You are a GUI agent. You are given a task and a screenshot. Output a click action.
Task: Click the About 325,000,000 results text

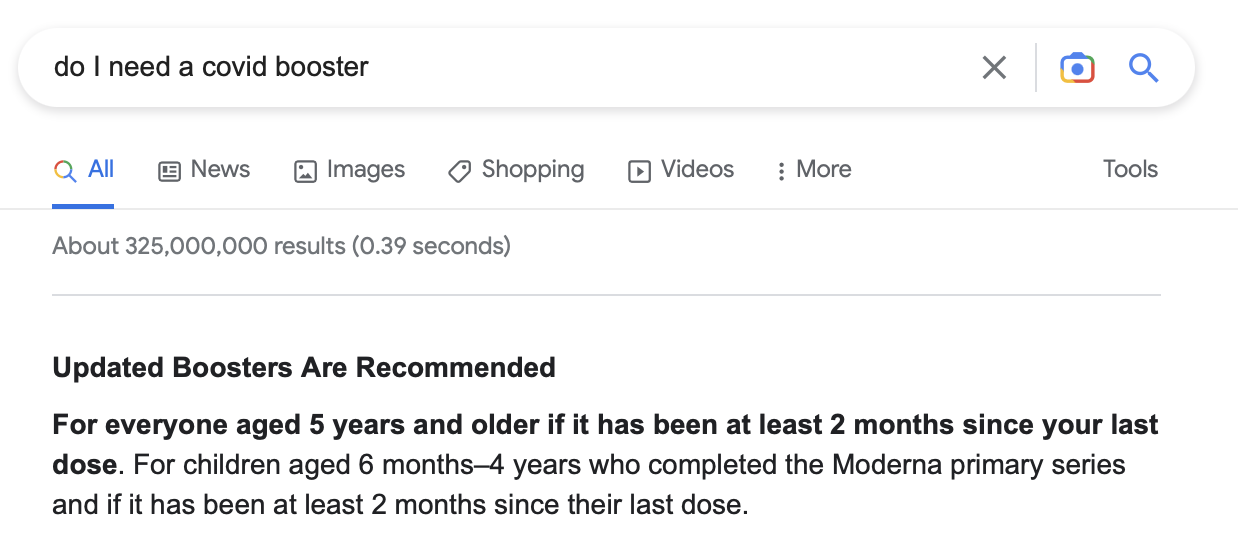point(281,246)
